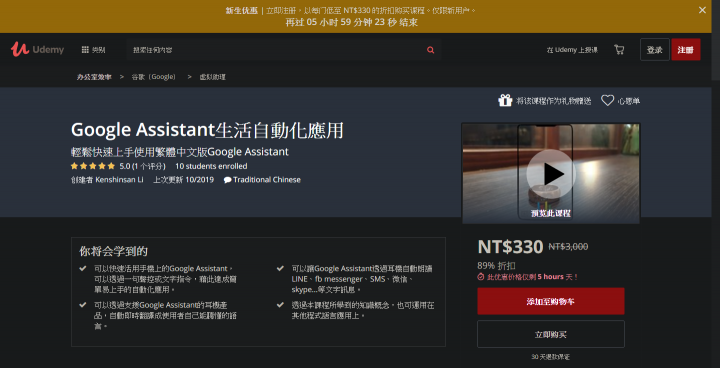
Task: Open the teach on Udemy link
Action: click(572, 50)
